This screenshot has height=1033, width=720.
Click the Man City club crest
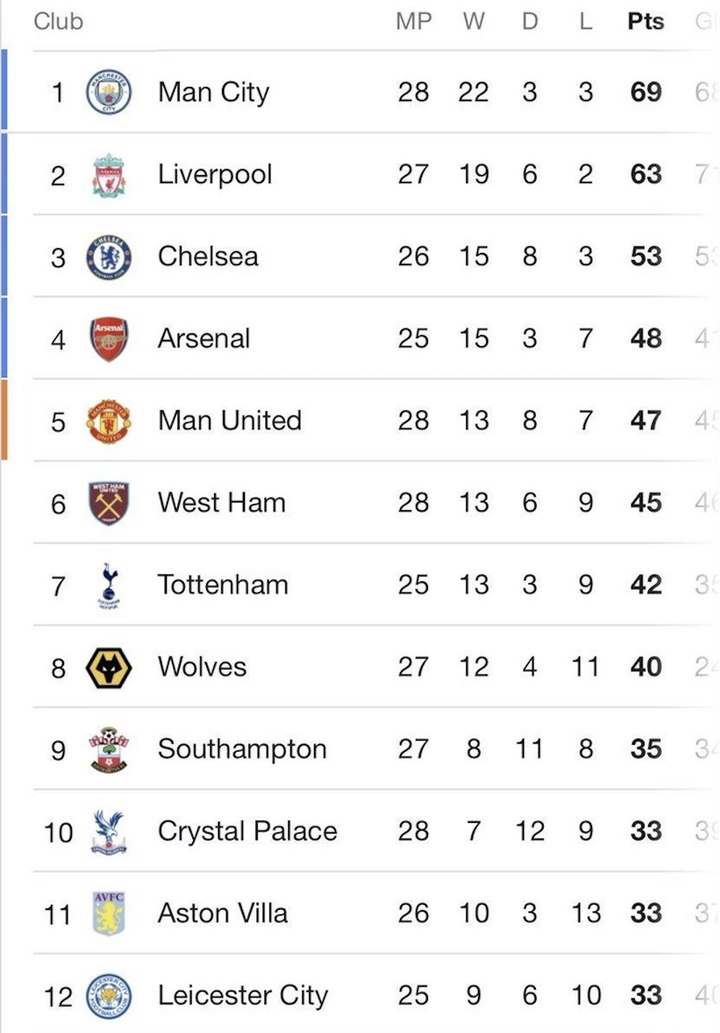click(x=109, y=93)
